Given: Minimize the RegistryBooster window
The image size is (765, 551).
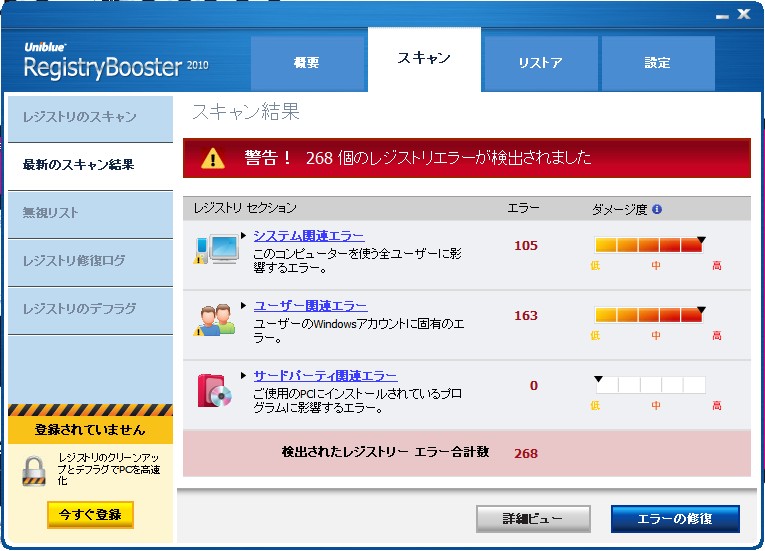Looking at the screenshot, I should click(x=722, y=16).
